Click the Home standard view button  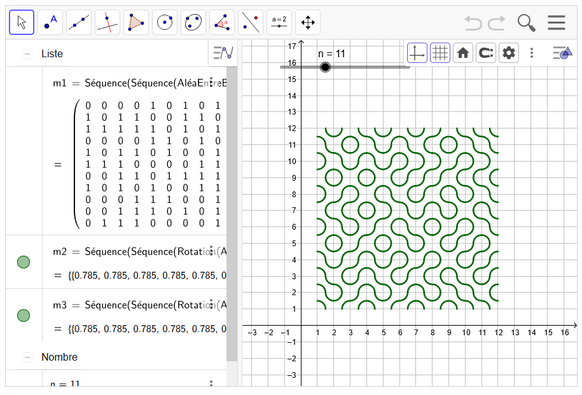463,53
